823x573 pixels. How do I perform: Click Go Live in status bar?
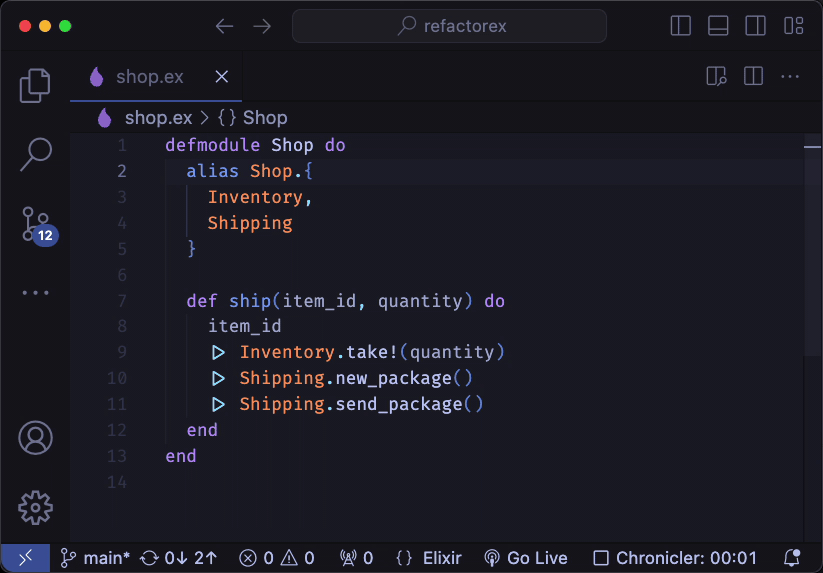click(526, 558)
